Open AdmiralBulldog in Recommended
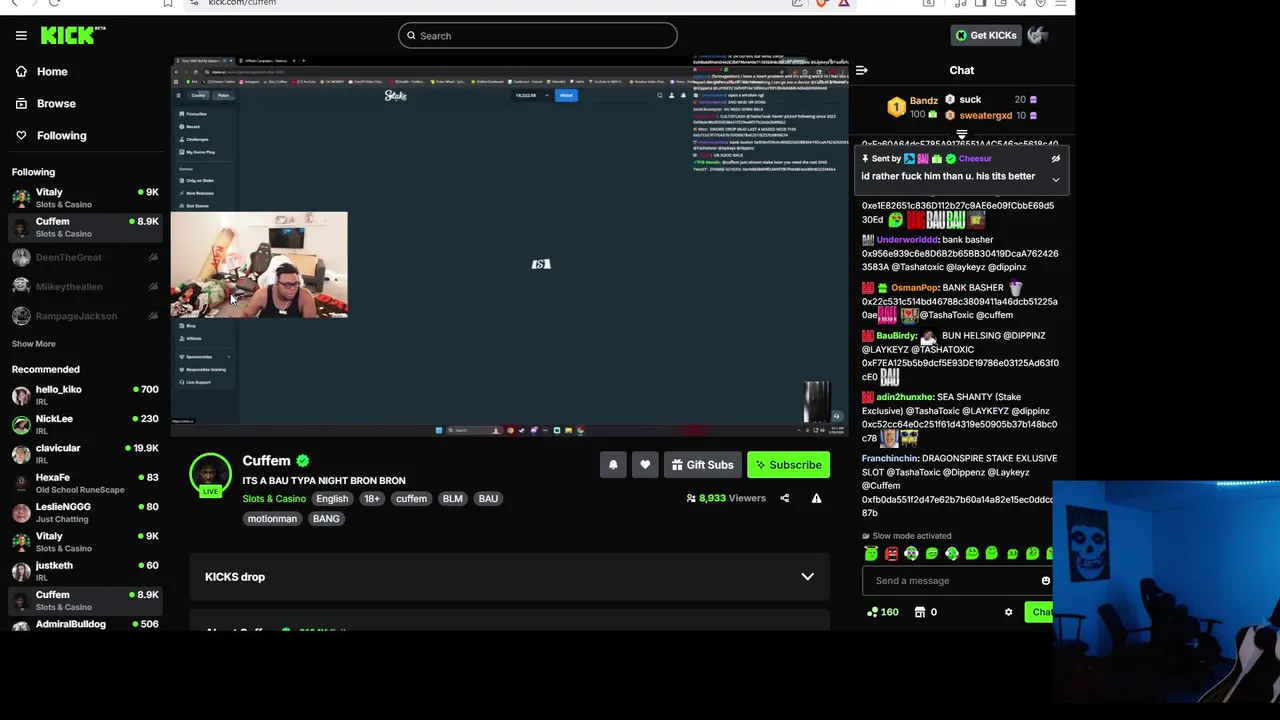This screenshot has height=720, width=1280. 85,625
